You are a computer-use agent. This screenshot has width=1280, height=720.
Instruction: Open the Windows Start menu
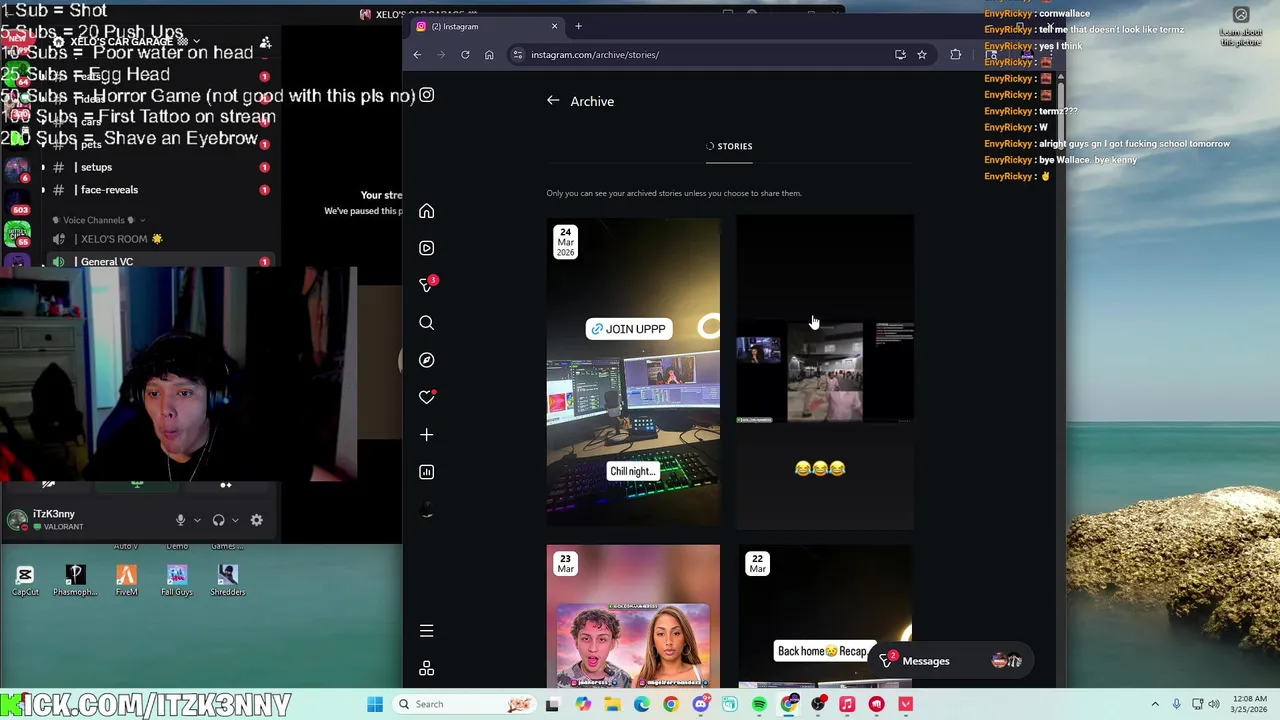(375, 704)
